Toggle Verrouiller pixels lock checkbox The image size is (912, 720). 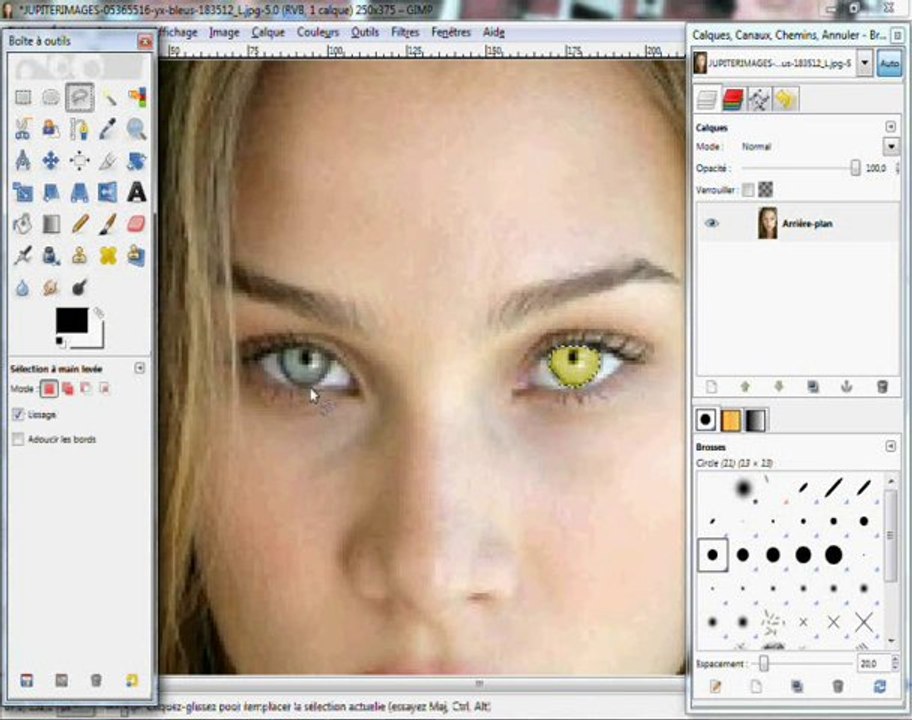(x=748, y=190)
